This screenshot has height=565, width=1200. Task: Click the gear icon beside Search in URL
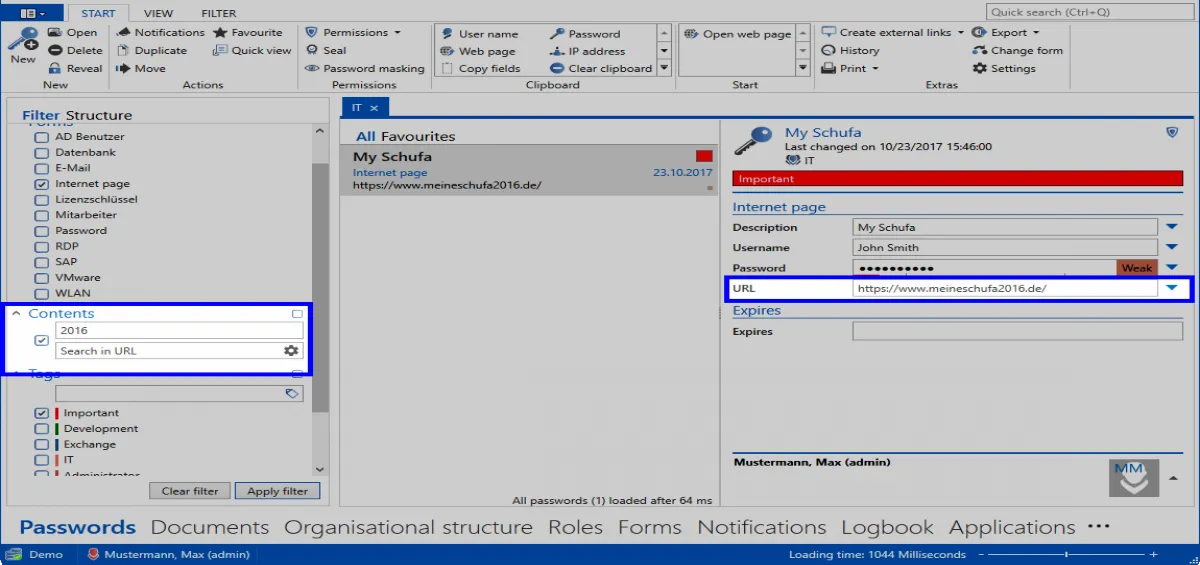(291, 351)
